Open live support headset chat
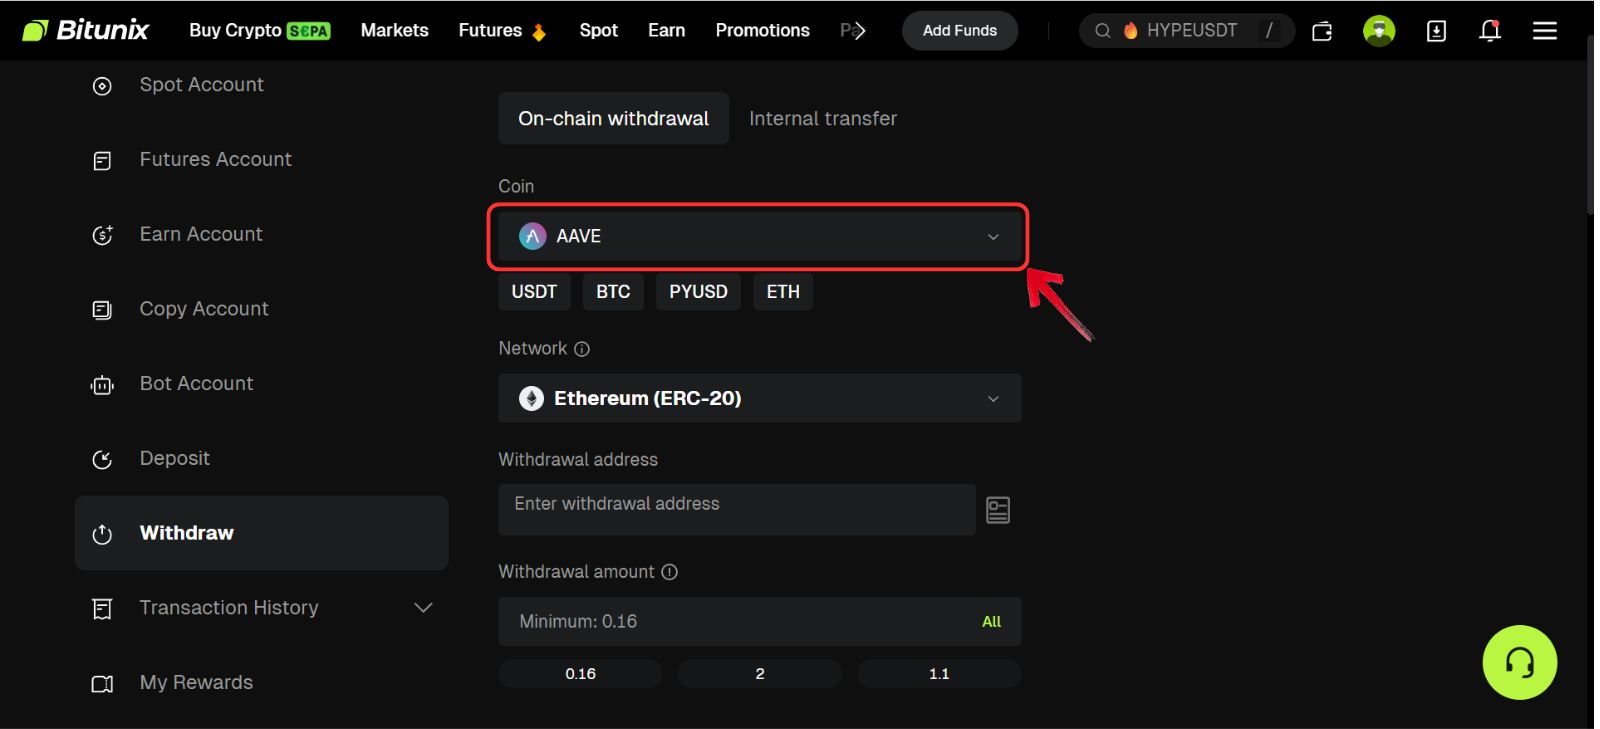The image size is (1600, 729). pos(1519,662)
